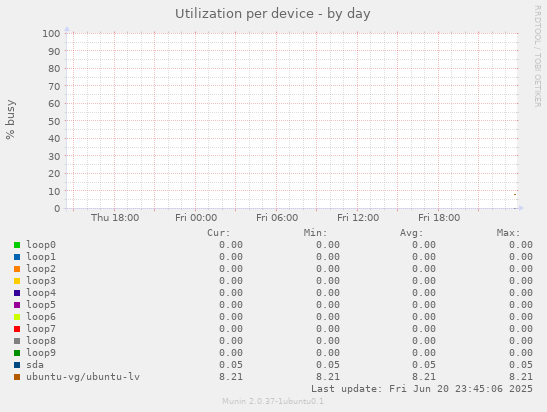Click the Thu 18:00 time axis label
547x412 pixels.
coord(115,218)
